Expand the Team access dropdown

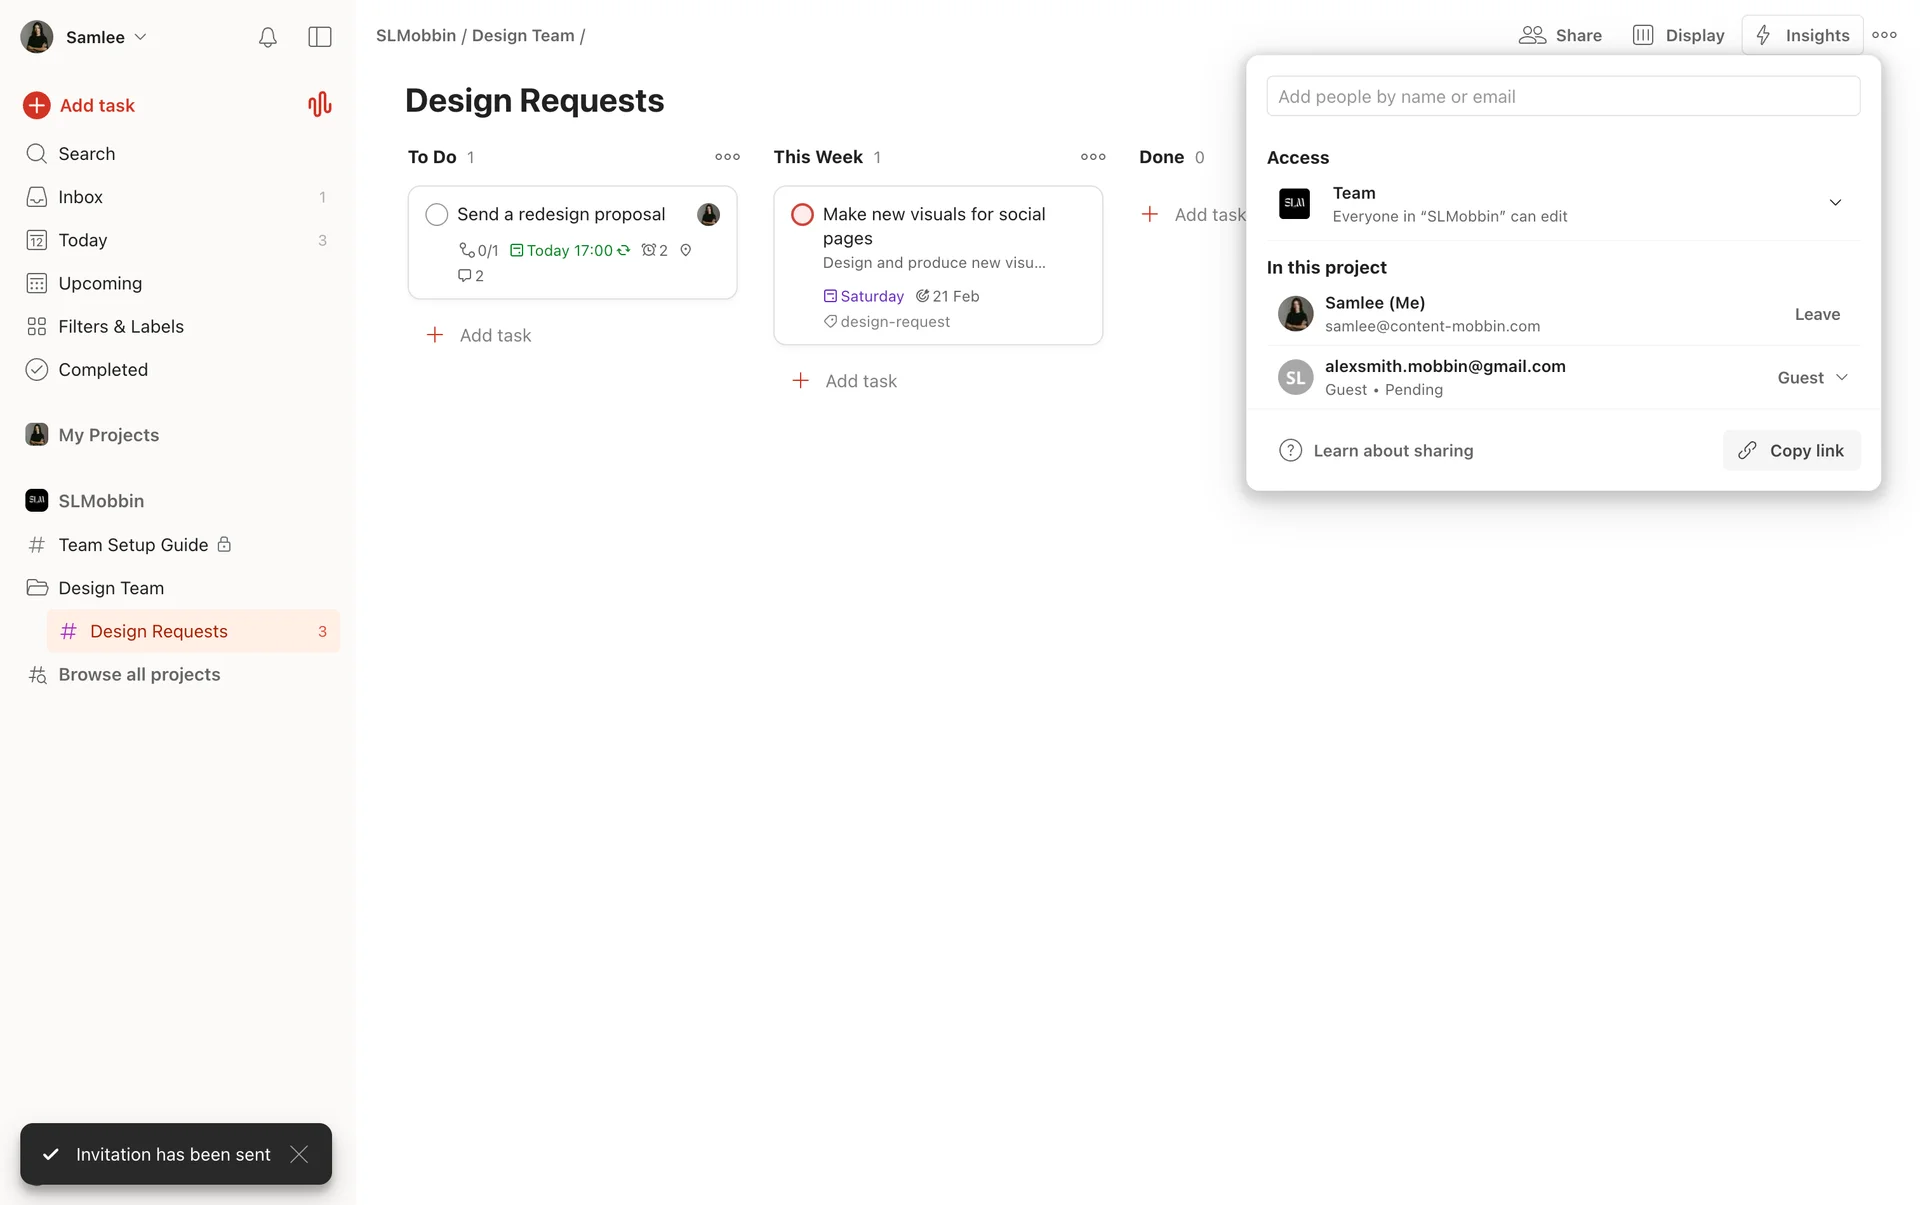(1835, 203)
